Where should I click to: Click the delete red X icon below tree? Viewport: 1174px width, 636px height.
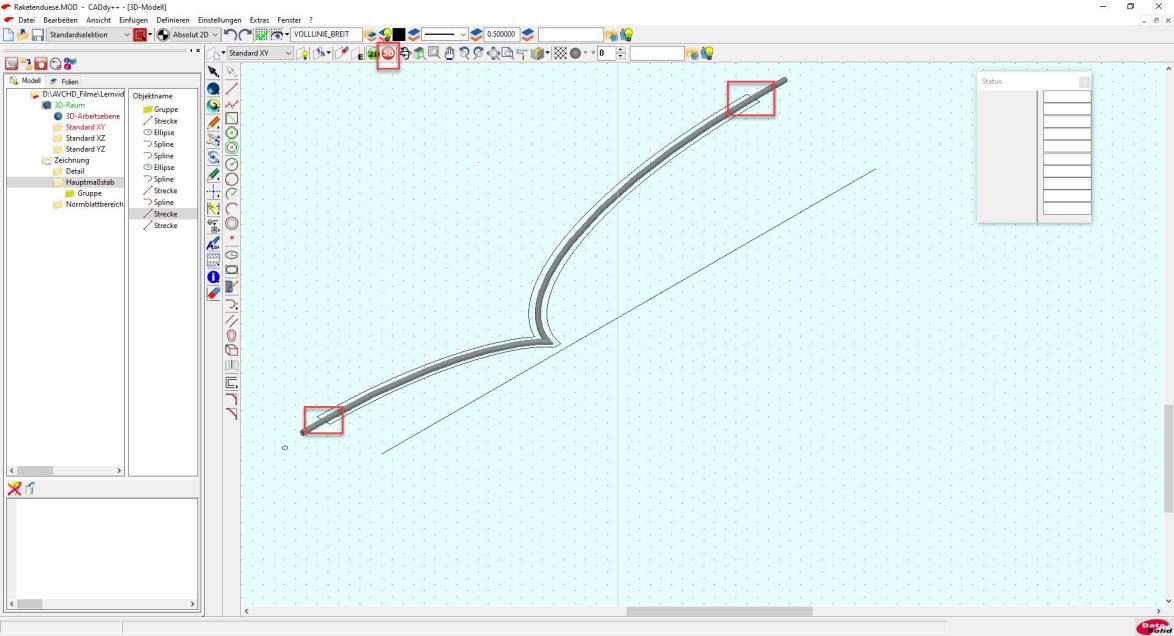pos(14,489)
